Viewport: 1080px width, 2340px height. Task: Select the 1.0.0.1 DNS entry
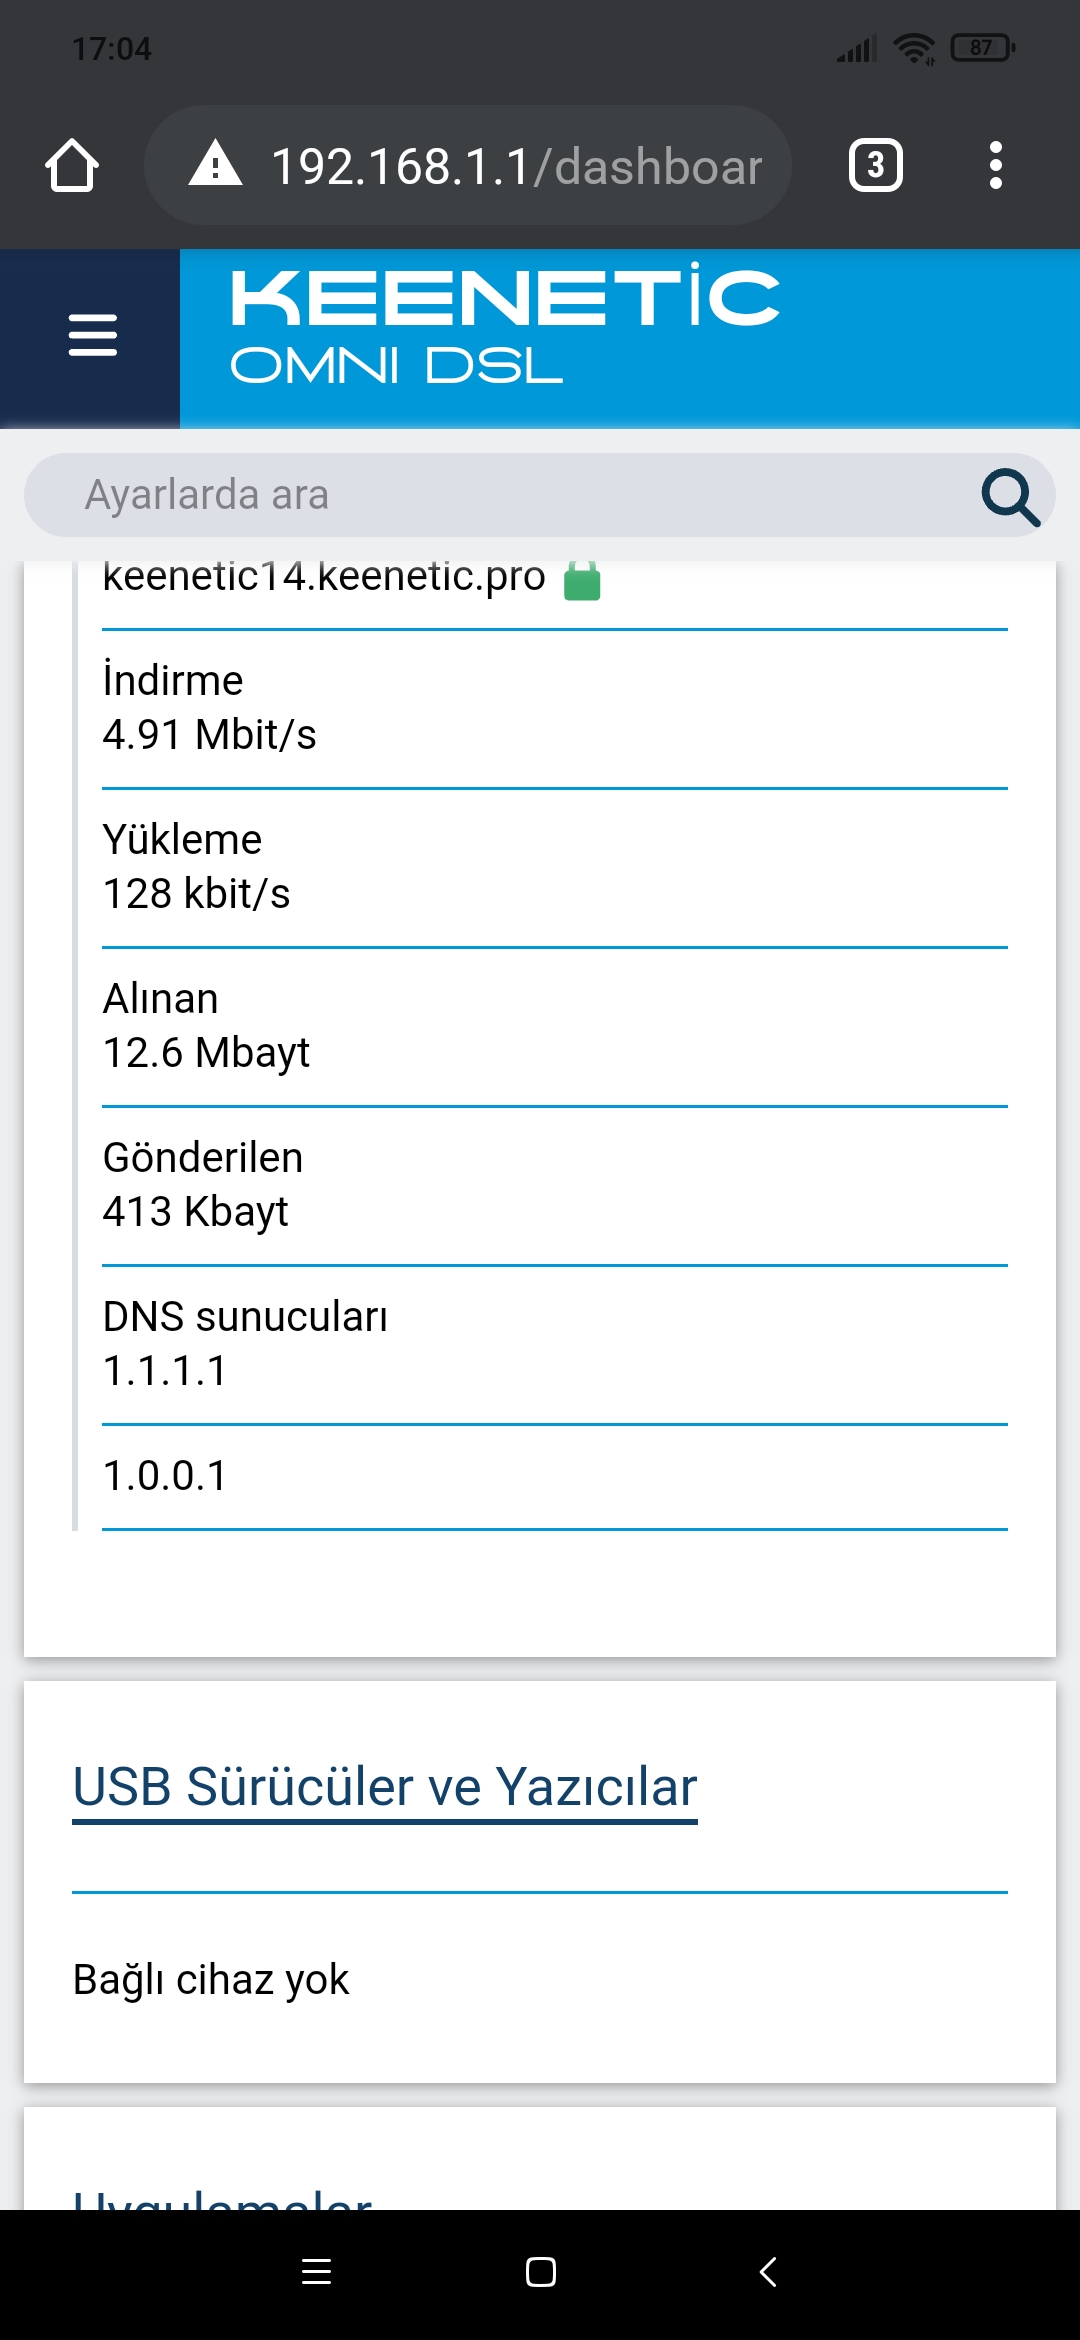(x=555, y=1476)
